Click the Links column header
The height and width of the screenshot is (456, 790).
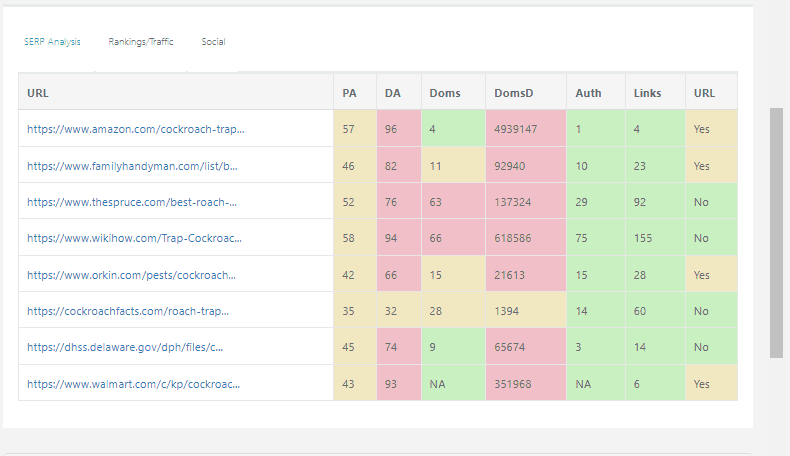coord(647,93)
